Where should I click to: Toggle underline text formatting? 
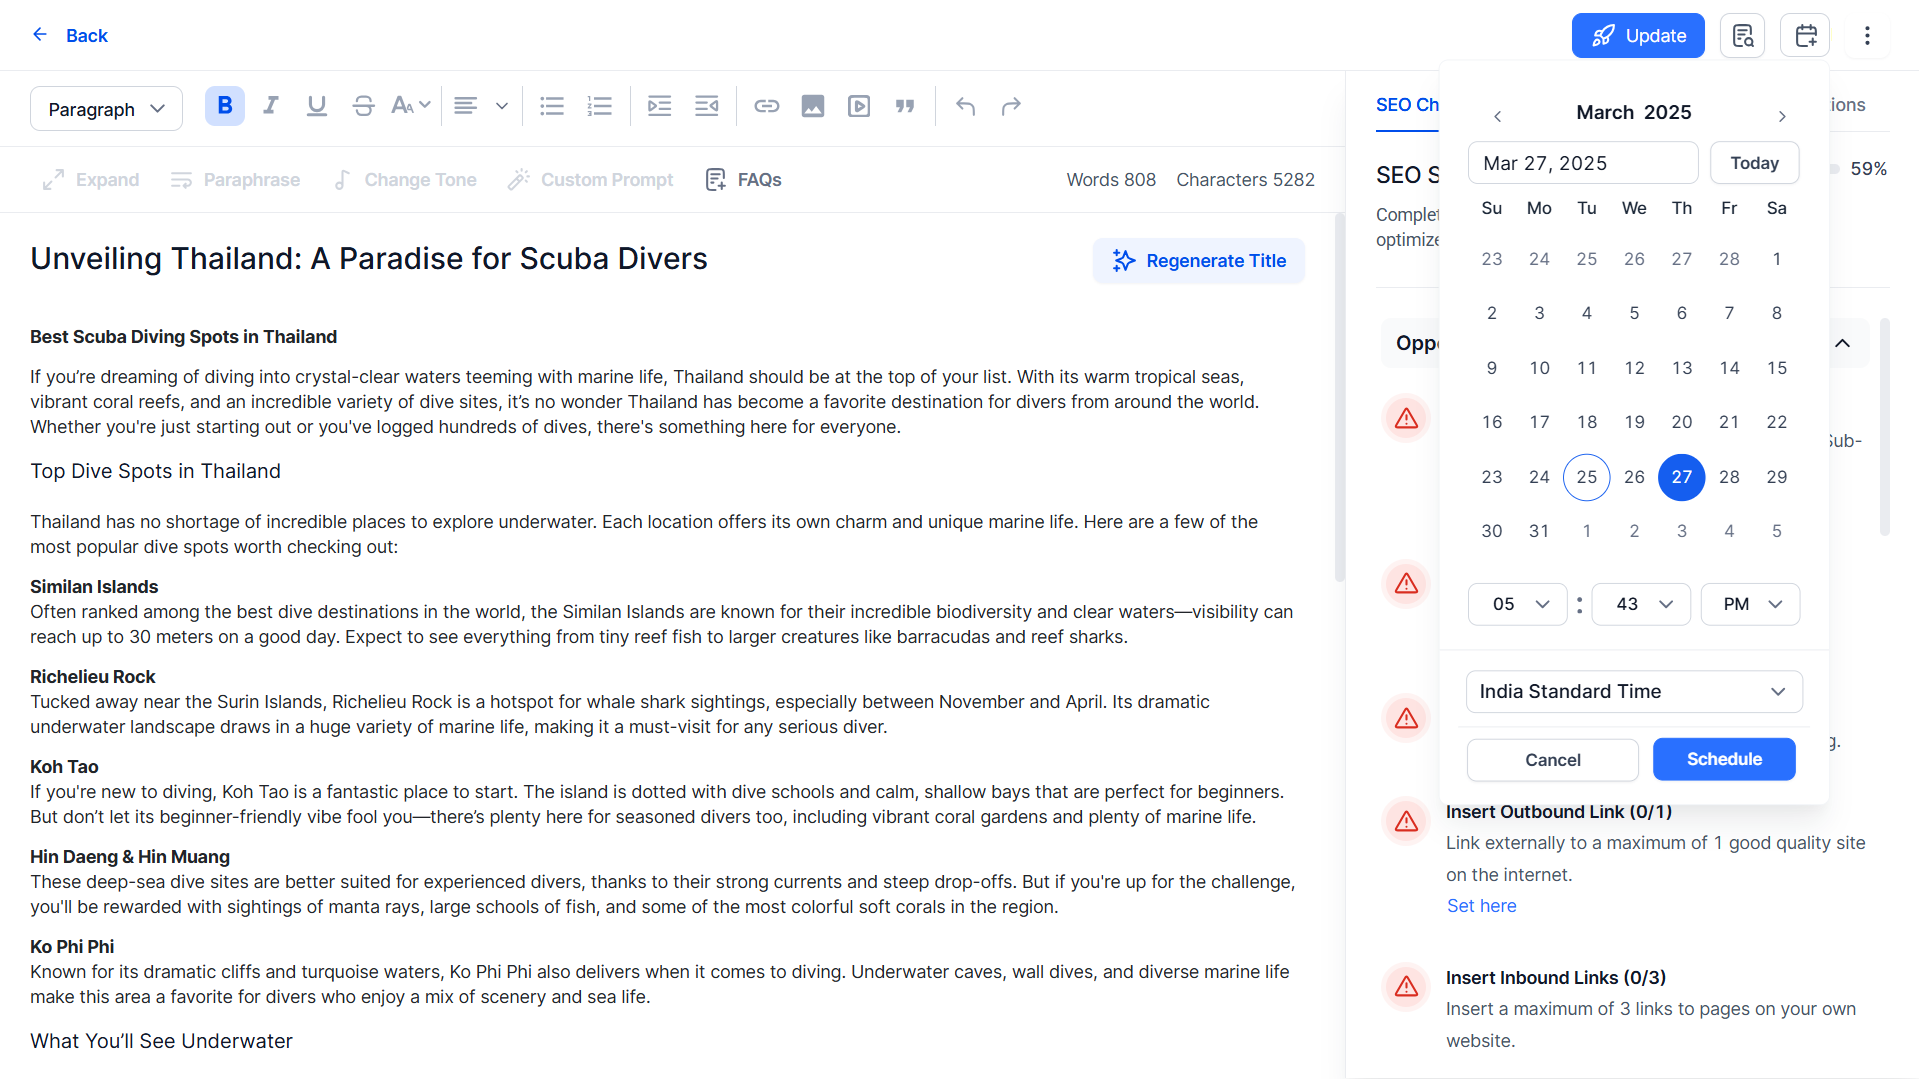coord(317,106)
